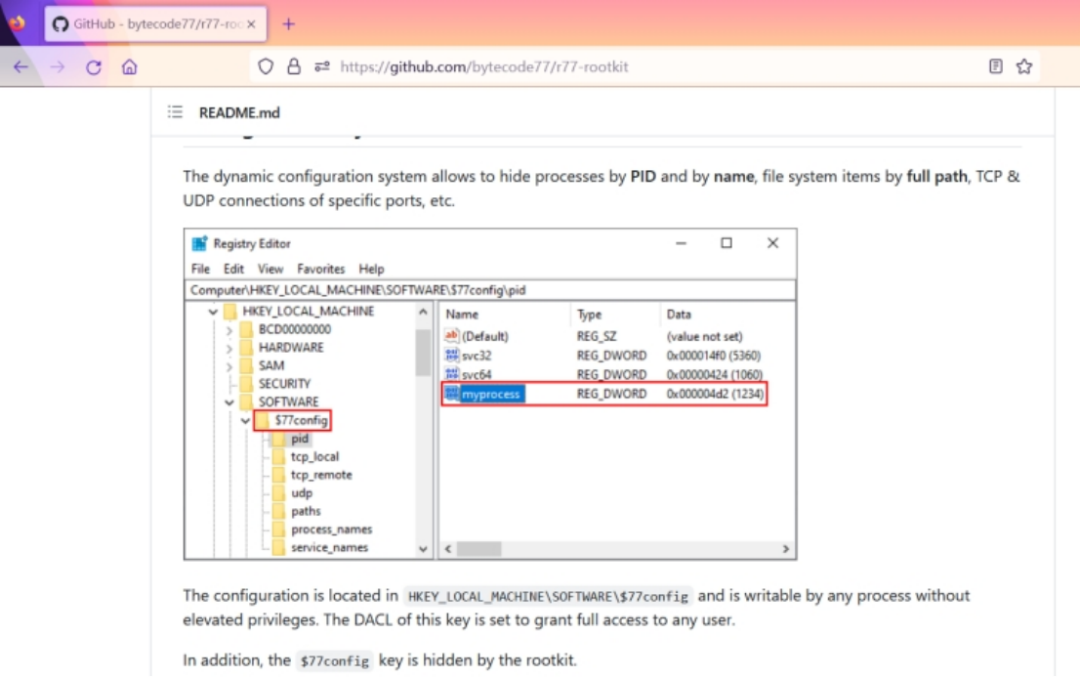Click the tree pane scroll-down arrow
The height and width of the screenshot is (677, 1080).
(x=423, y=549)
